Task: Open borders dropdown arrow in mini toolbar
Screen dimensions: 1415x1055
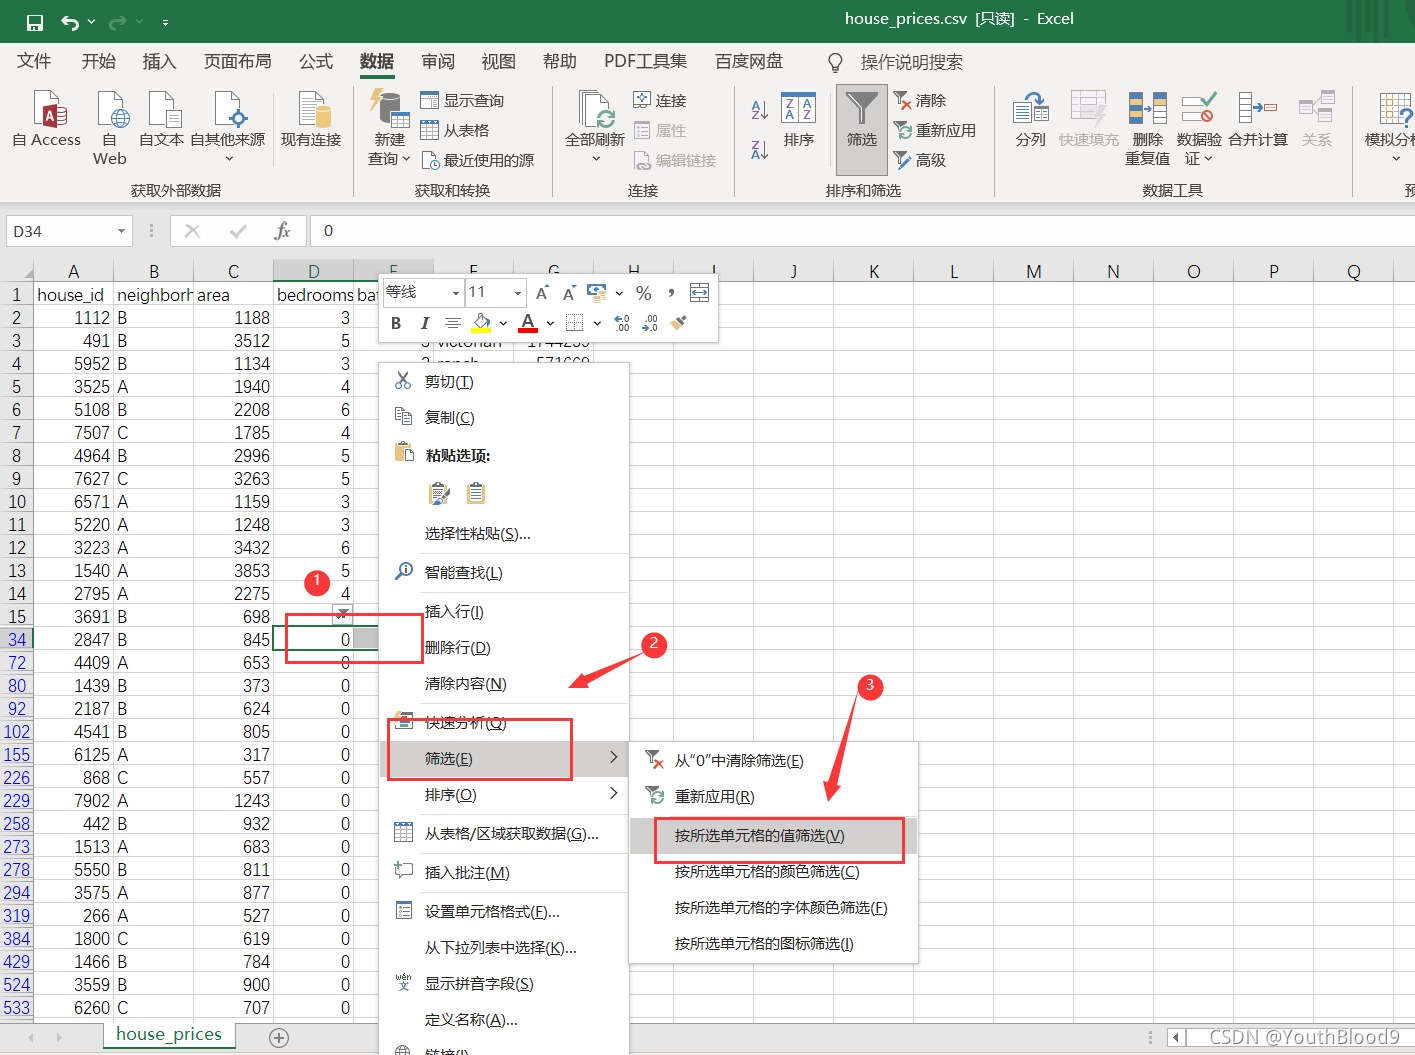Action: click(x=597, y=323)
